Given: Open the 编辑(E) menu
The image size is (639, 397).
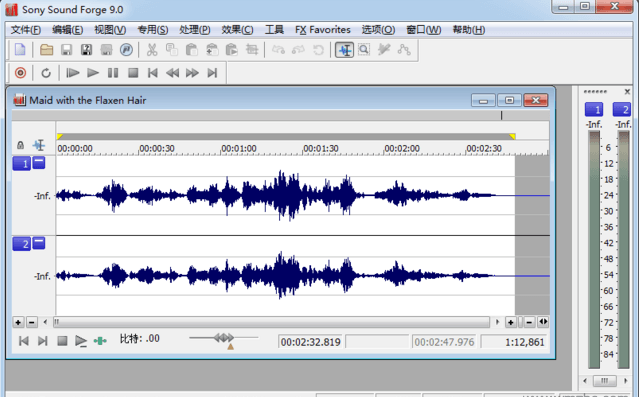Looking at the screenshot, I should [68, 30].
